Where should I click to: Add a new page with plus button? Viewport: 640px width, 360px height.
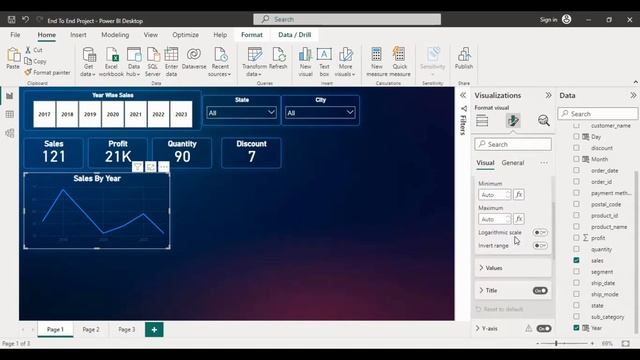pos(154,330)
